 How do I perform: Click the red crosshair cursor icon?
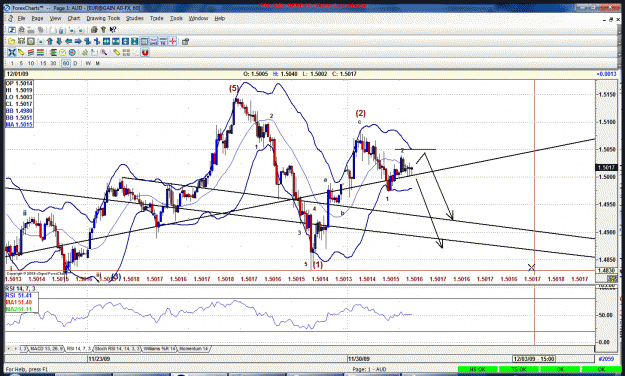tap(173, 41)
